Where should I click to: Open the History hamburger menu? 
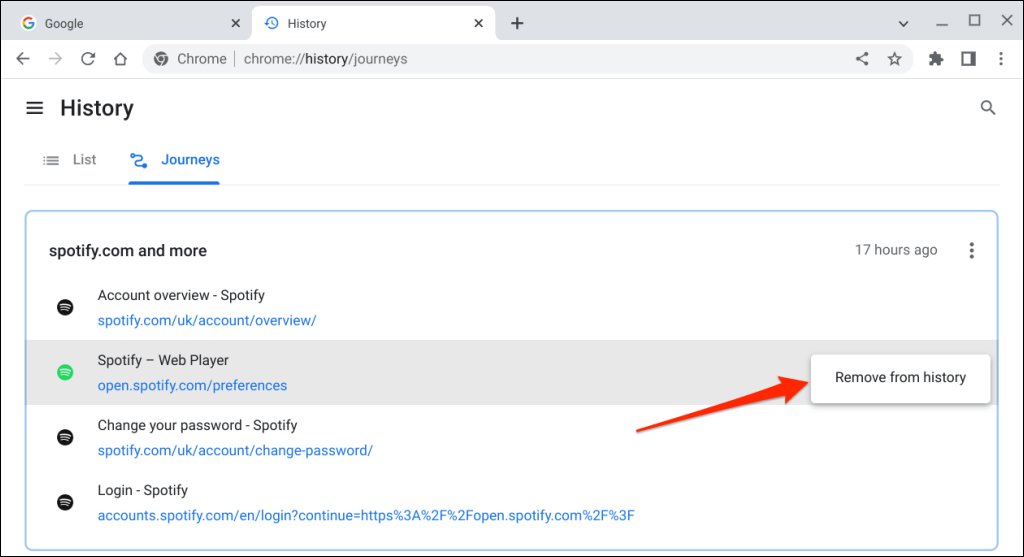point(35,108)
